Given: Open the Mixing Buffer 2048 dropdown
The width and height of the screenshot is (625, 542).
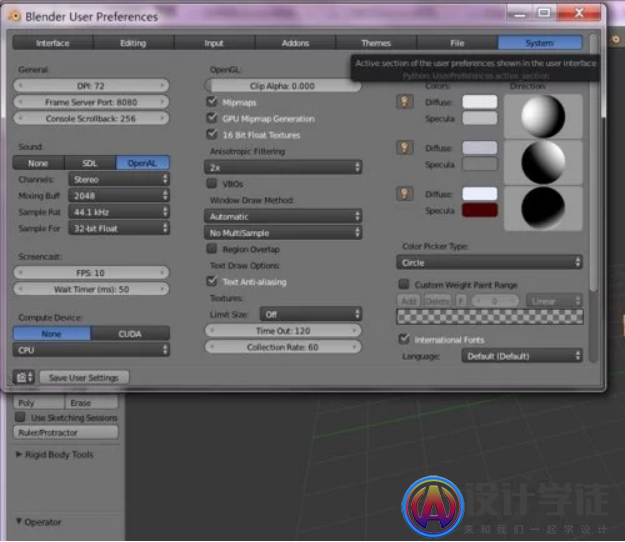Looking at the screenshot, I should [119, 196].
